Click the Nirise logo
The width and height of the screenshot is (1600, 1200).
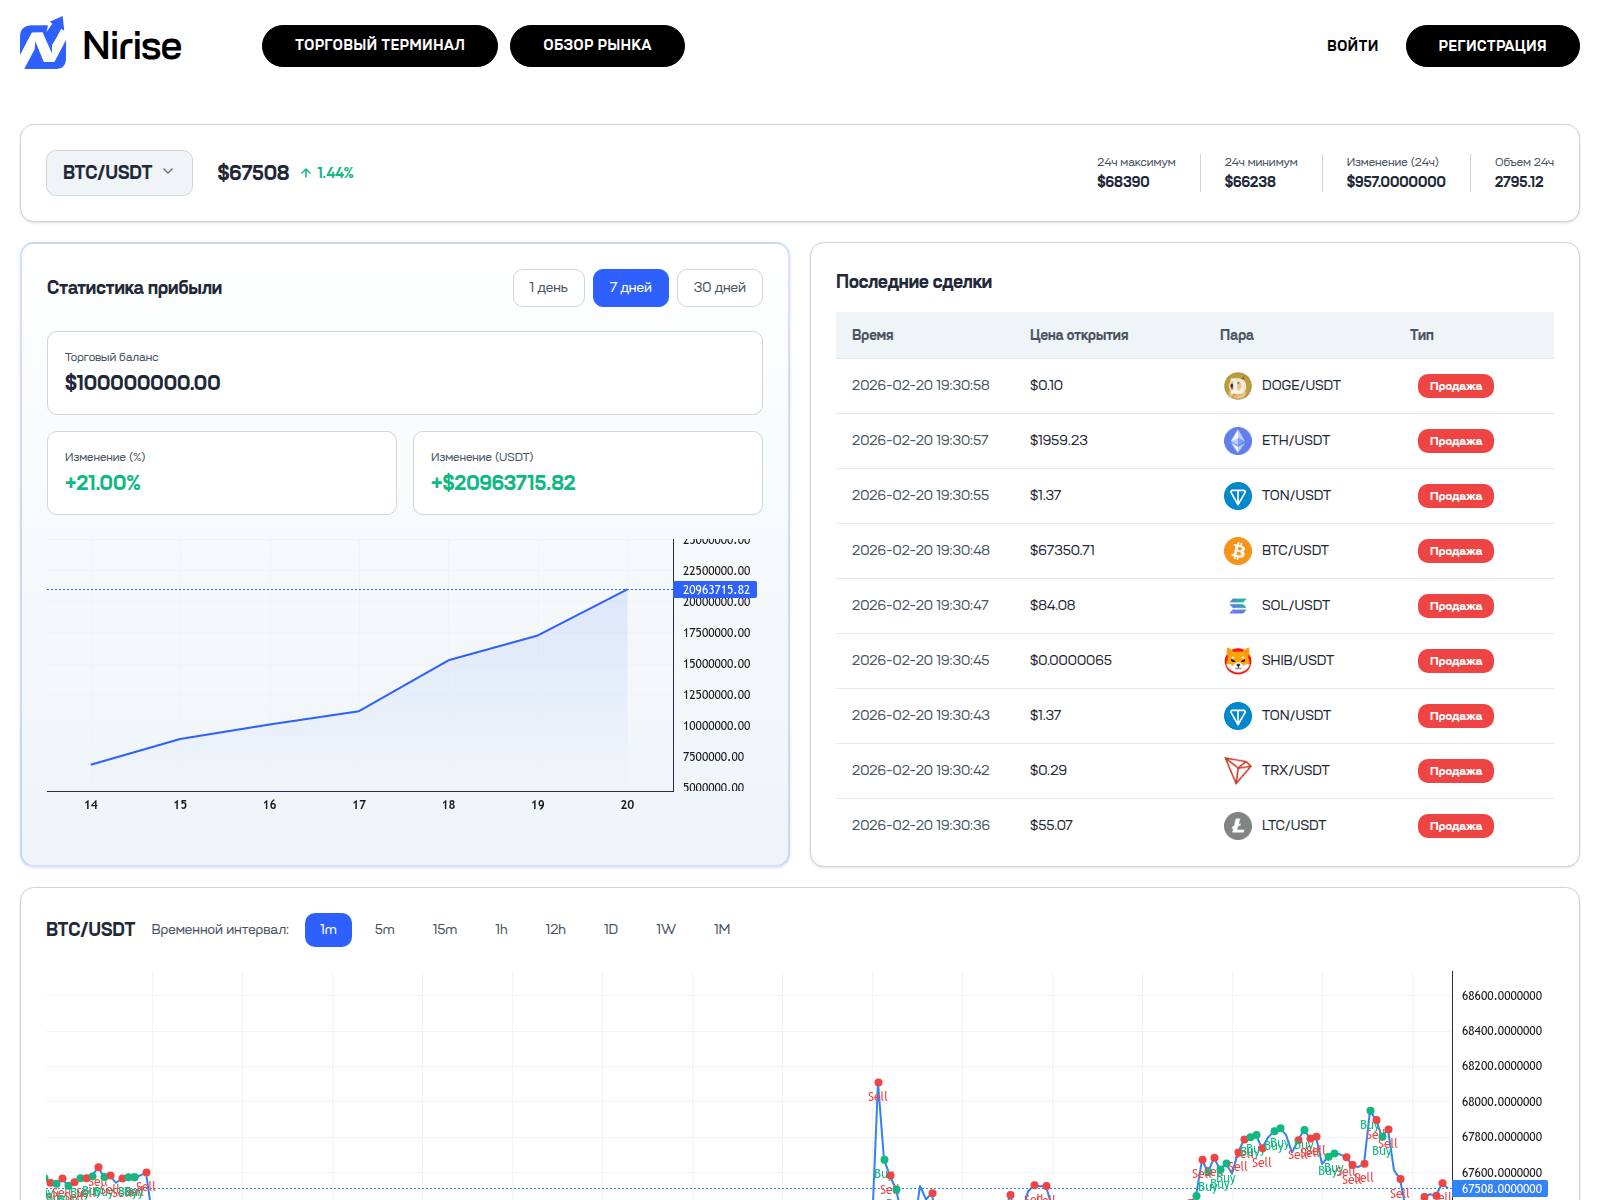pos(100,45)
